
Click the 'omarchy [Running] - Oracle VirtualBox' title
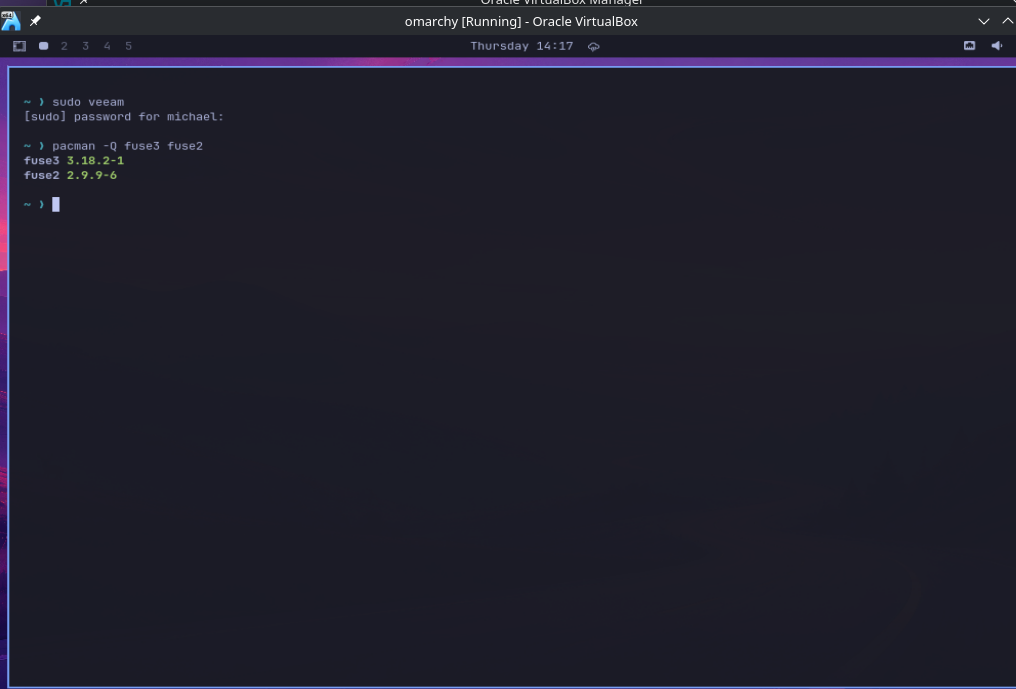click(521, 21)
